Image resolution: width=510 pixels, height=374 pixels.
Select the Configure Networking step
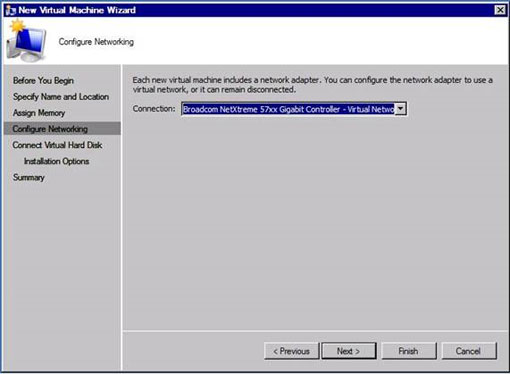pos(62,129)
